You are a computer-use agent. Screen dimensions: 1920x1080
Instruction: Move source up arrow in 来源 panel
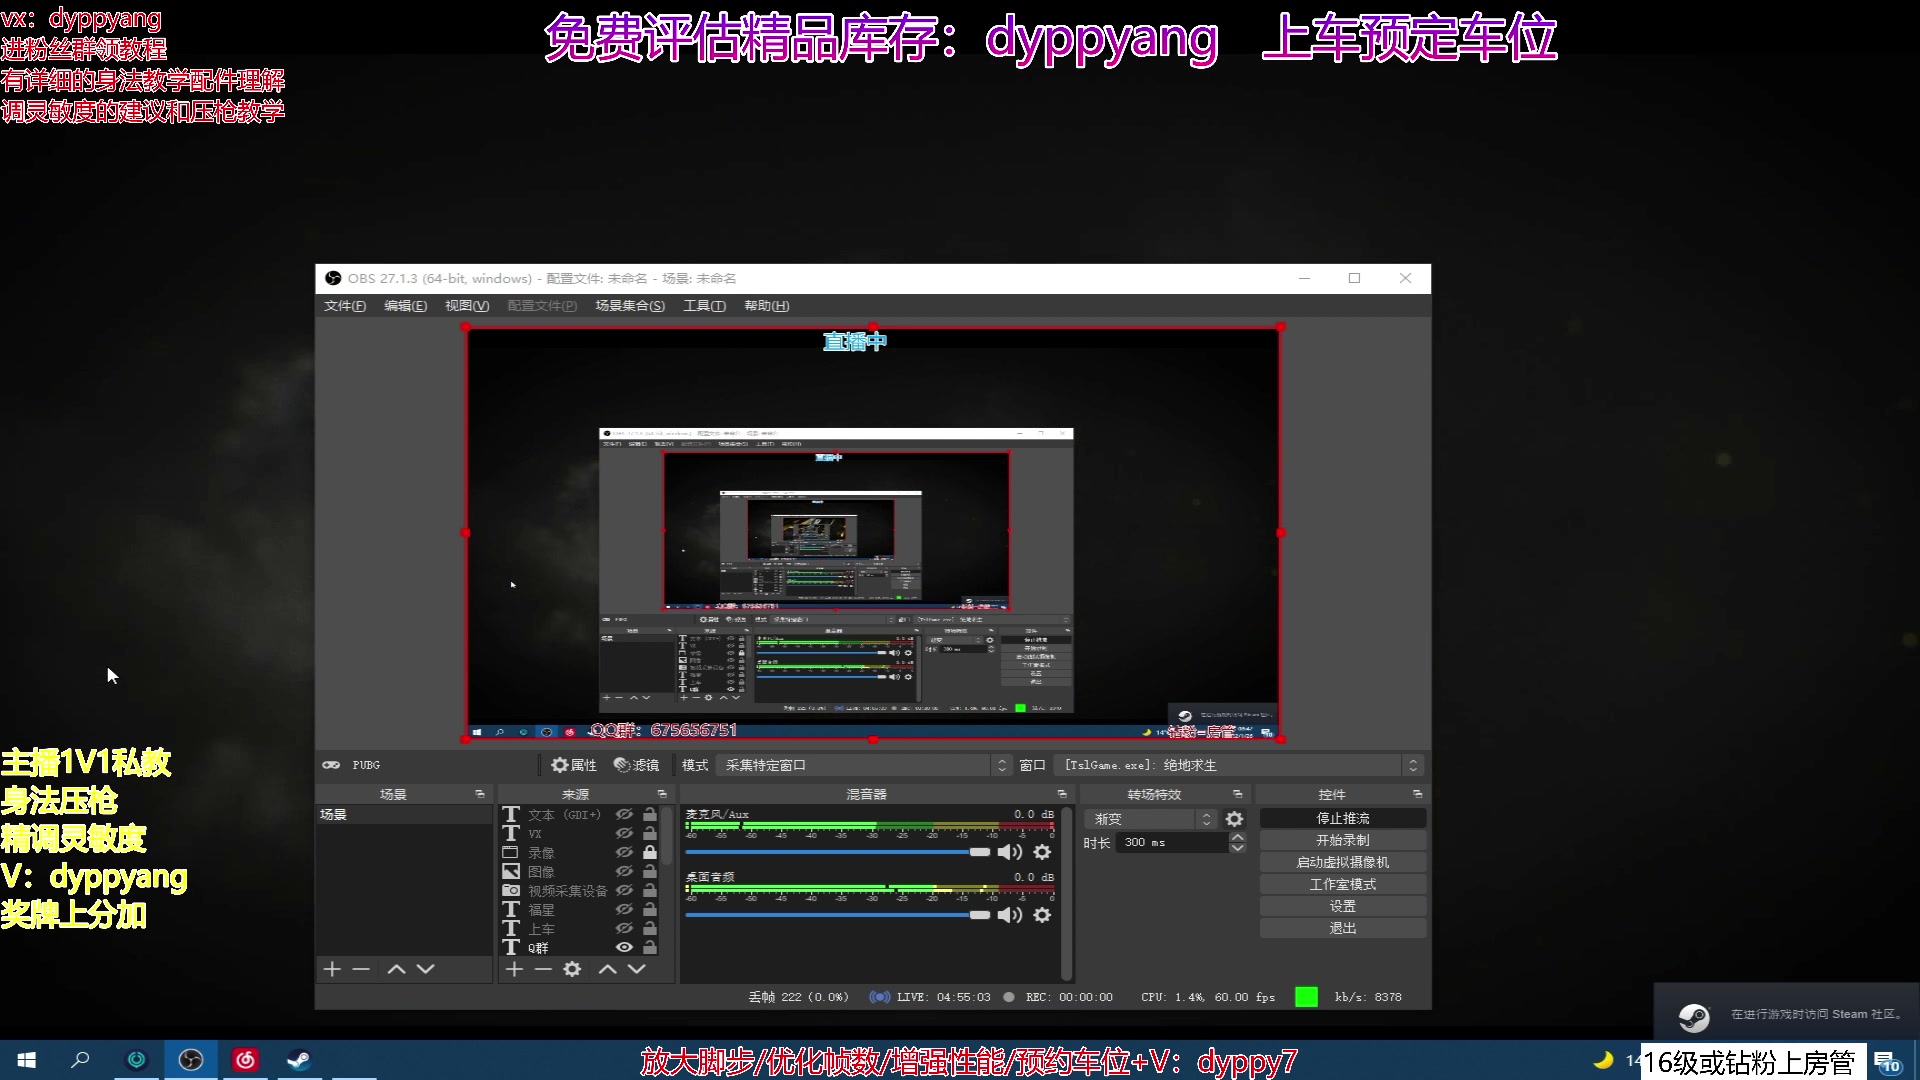click(x=607, y=969)
